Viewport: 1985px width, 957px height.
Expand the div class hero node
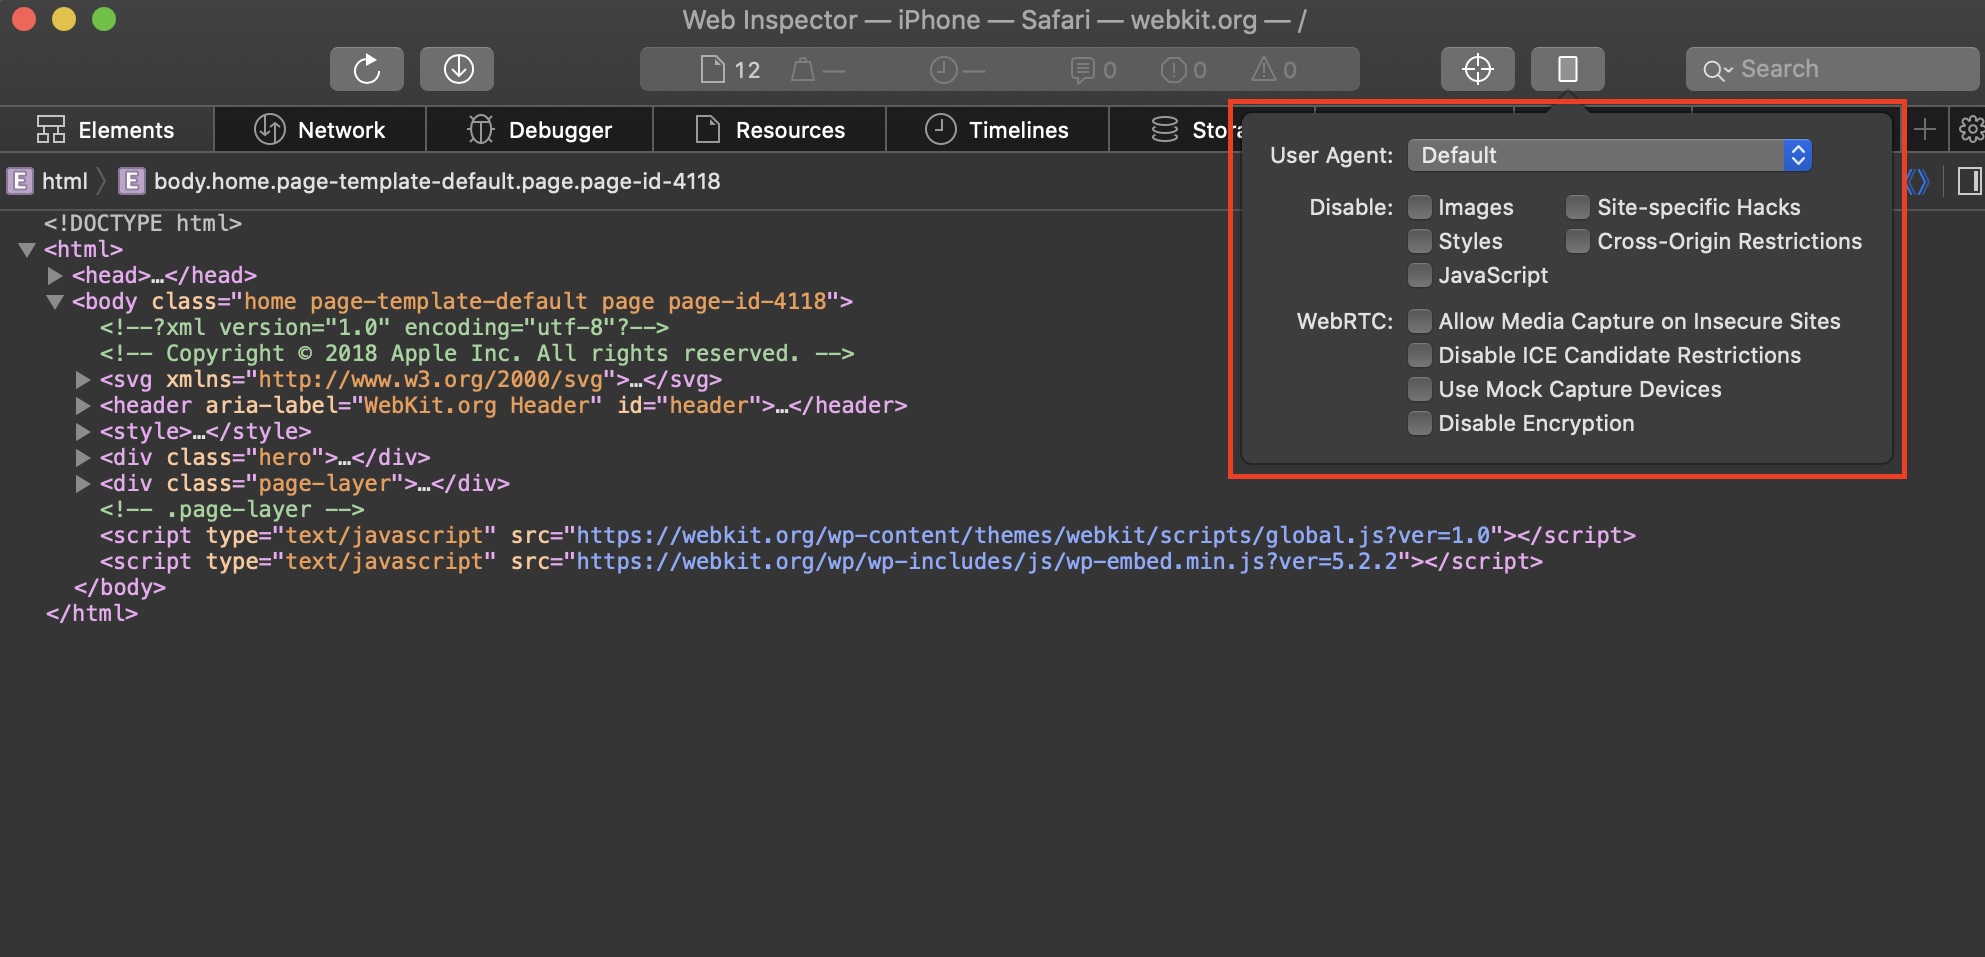pyautogui.click(x=83, y=458)
